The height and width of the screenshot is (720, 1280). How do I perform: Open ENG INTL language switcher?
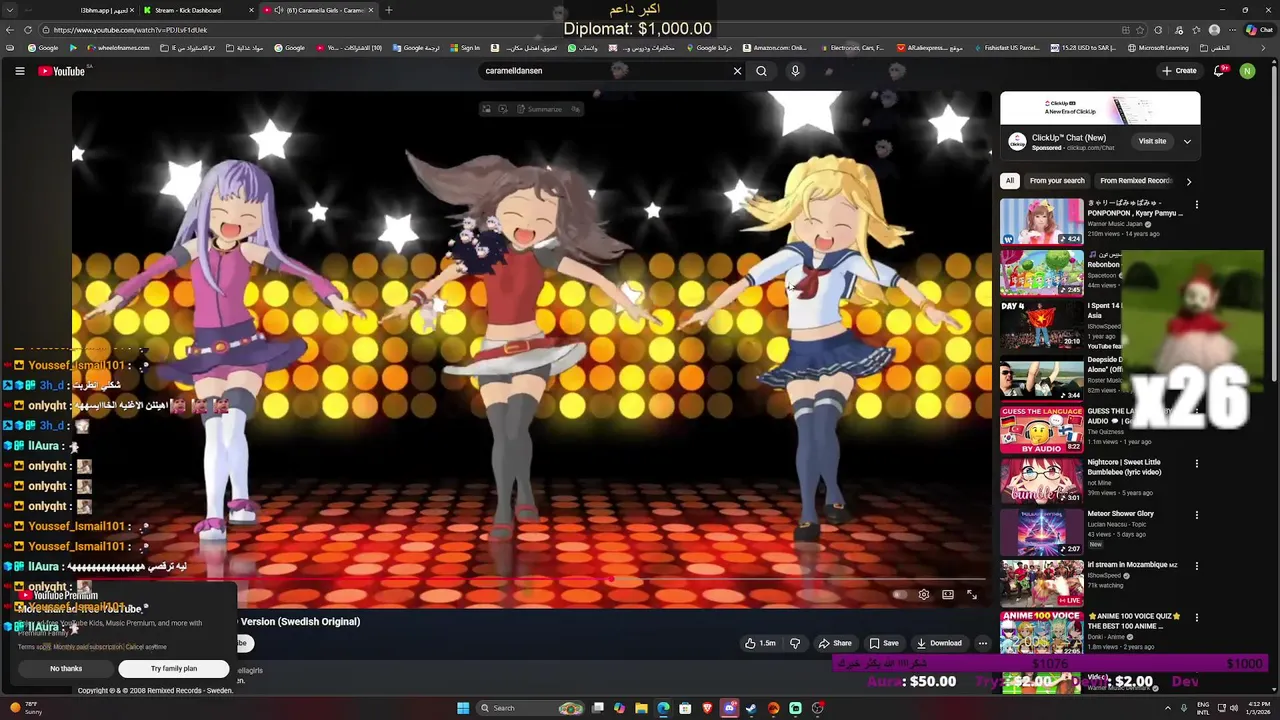1203,708
